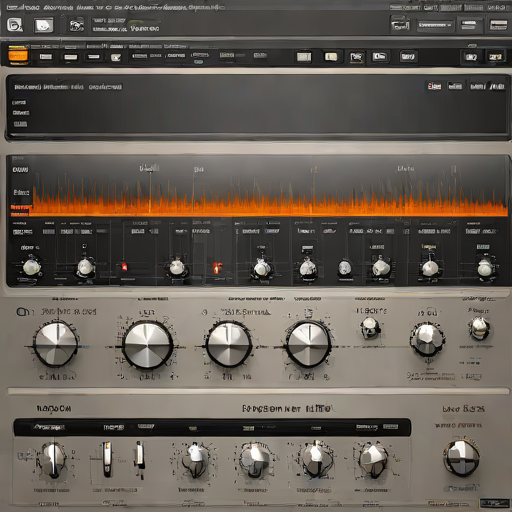
Task: Expand the rounded selector left of the first large knob
Action: click(x=23, y=312)
